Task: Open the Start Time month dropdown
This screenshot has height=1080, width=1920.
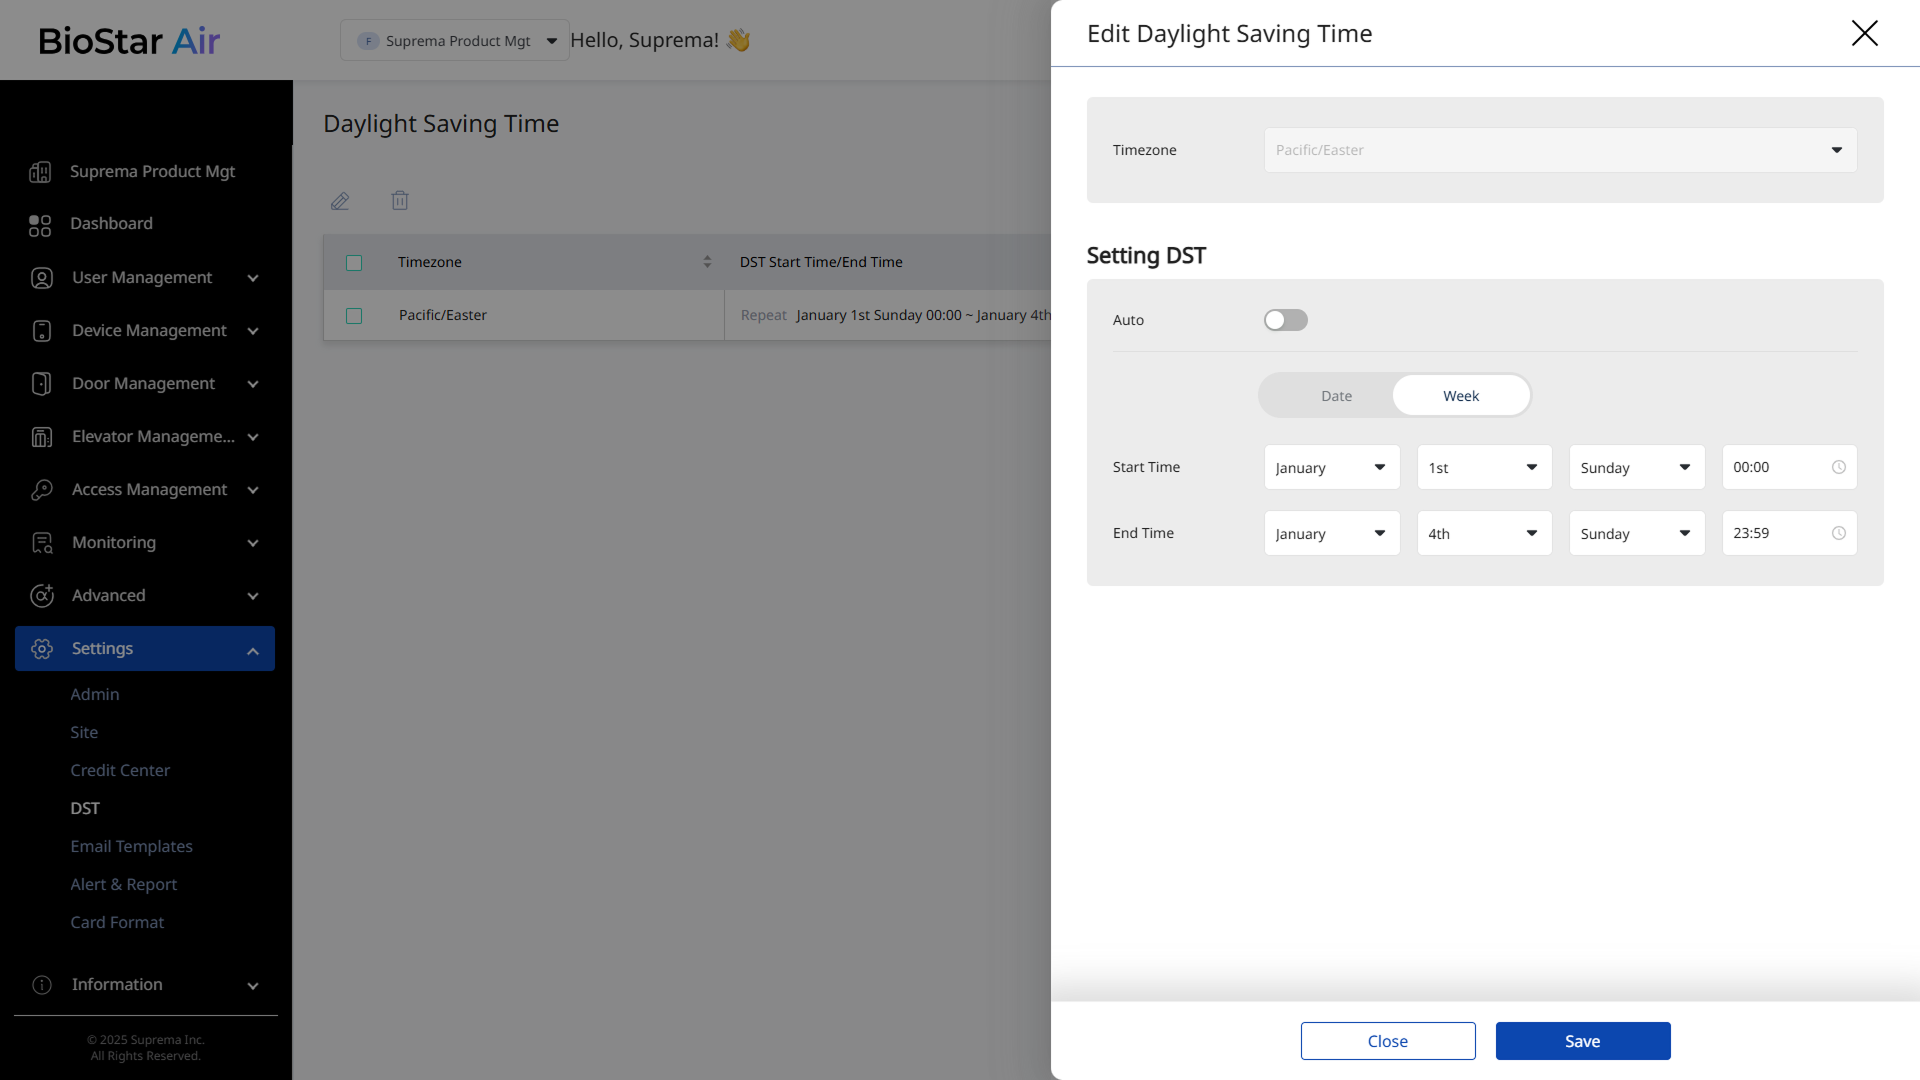Action: coord(1331,467)
